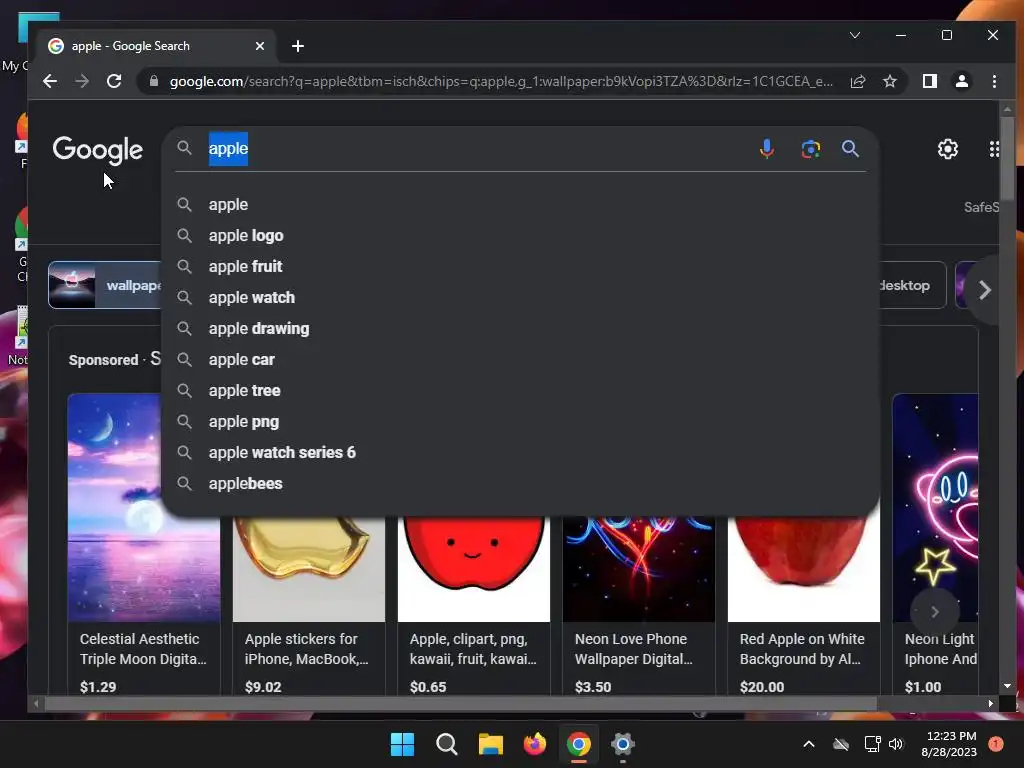Choose suggestion "apple fruit"
This screenshot has width=1024, height=768.
coord(520,266)
